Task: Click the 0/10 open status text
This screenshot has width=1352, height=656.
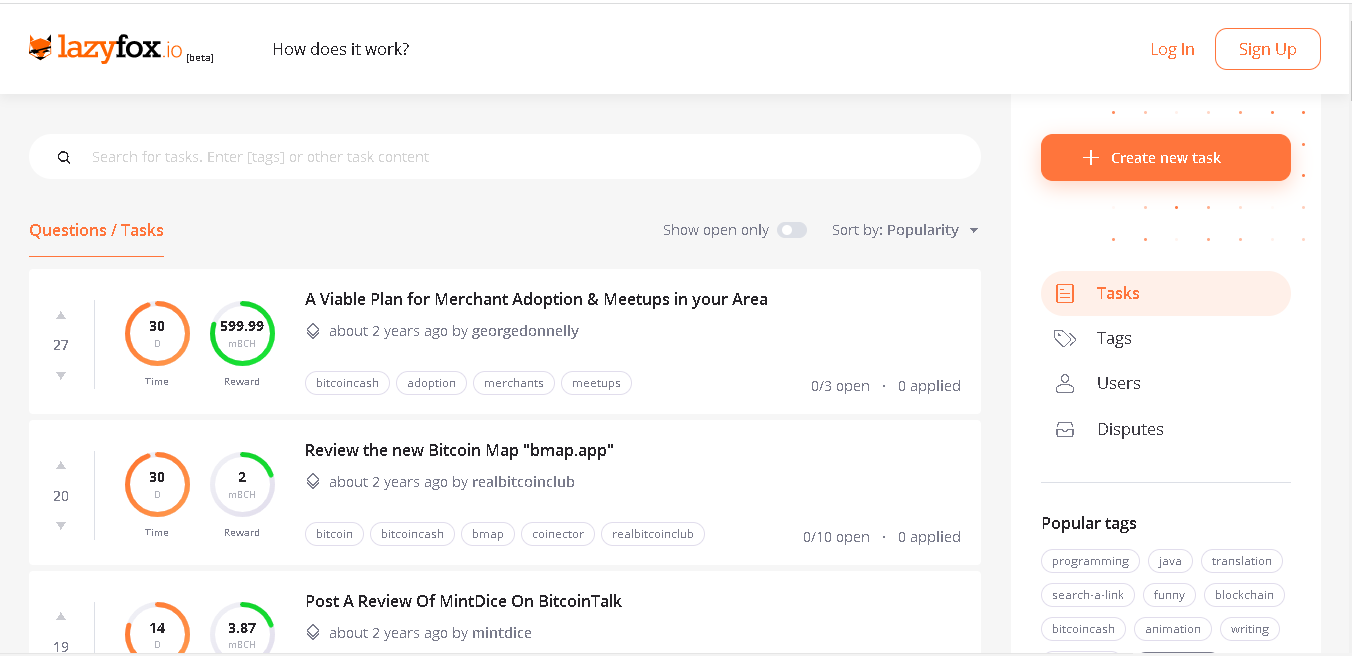Action: click(836, 537)
